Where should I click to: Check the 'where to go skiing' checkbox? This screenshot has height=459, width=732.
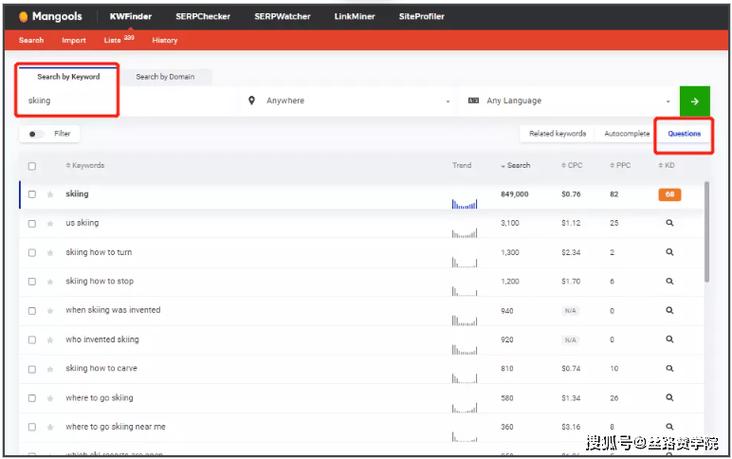point(32,398)
